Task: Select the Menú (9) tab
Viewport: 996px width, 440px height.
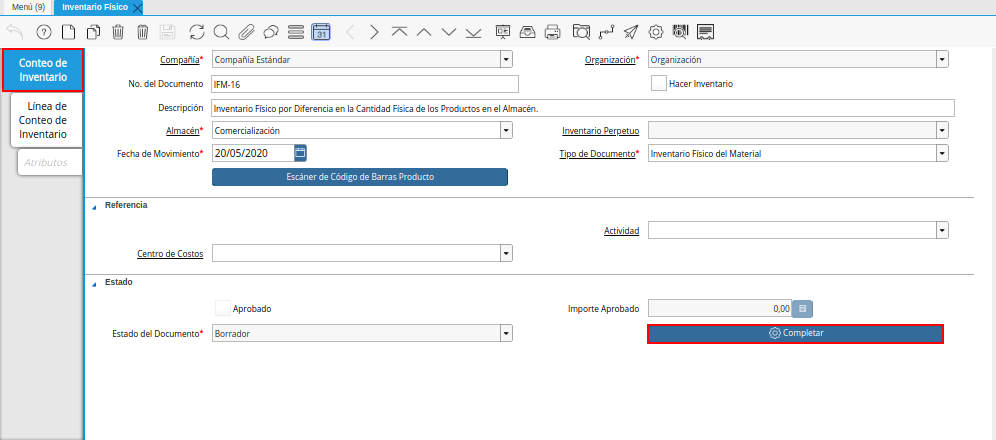Action: click(x=27, y=7)
